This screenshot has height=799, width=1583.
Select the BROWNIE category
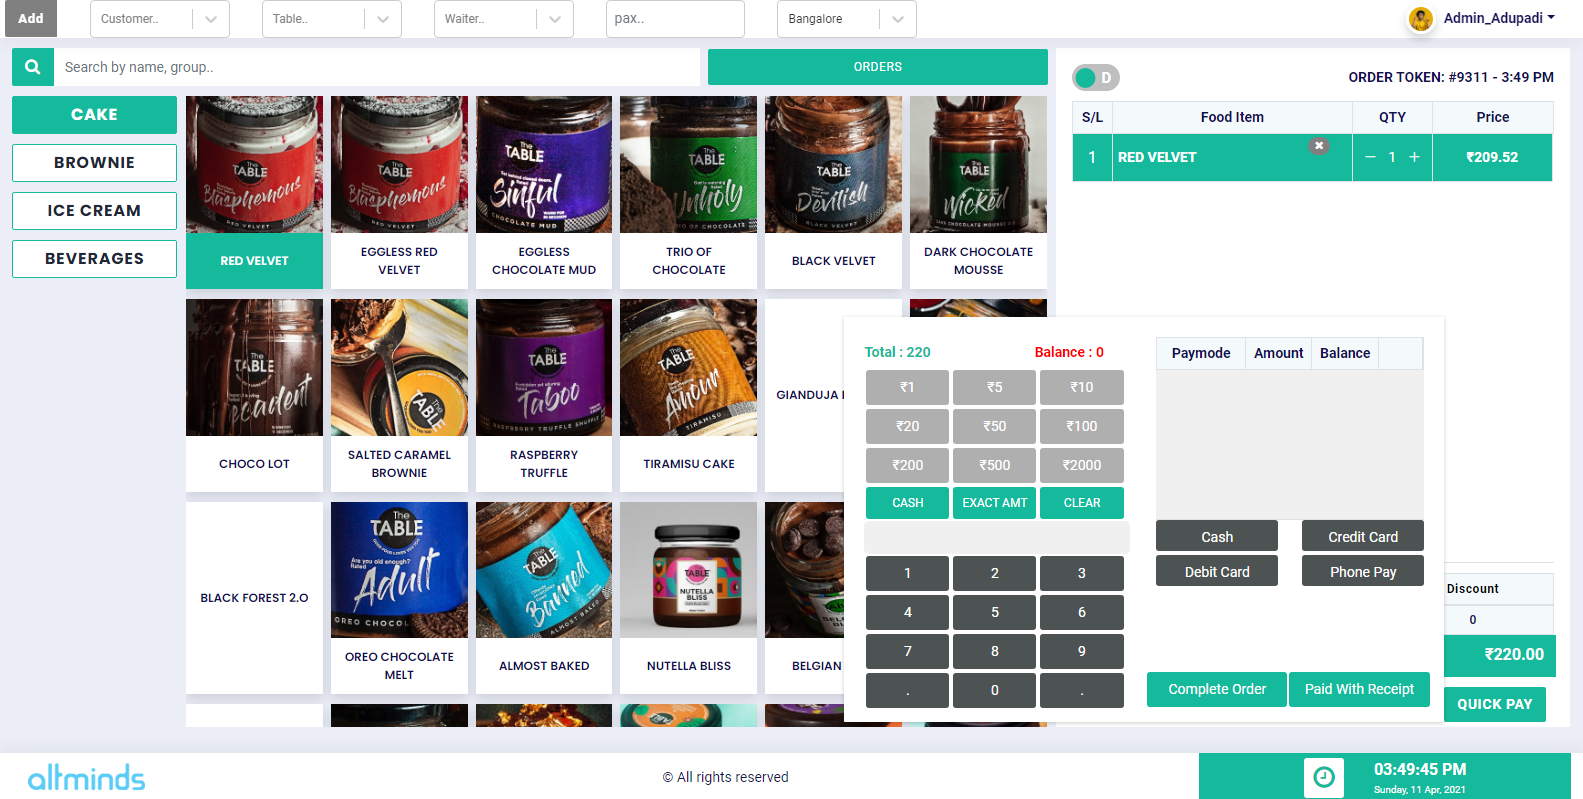pyautogui.click(x=94, y=163)
